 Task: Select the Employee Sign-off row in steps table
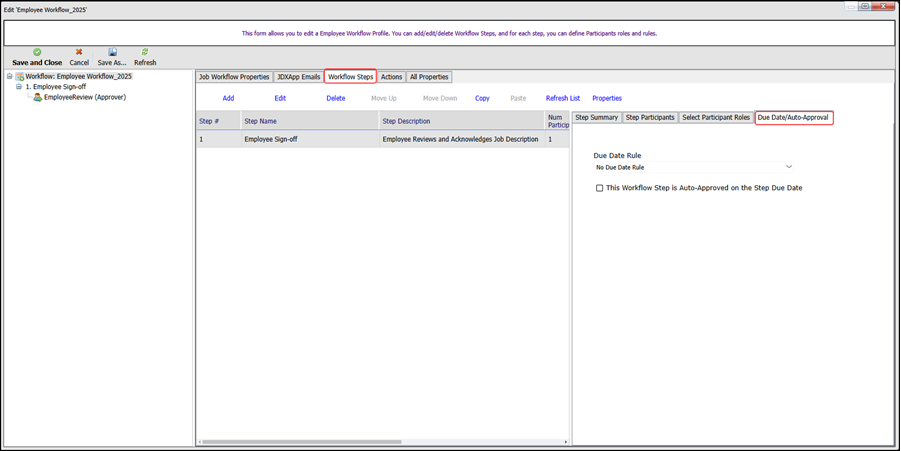[310, 140]
